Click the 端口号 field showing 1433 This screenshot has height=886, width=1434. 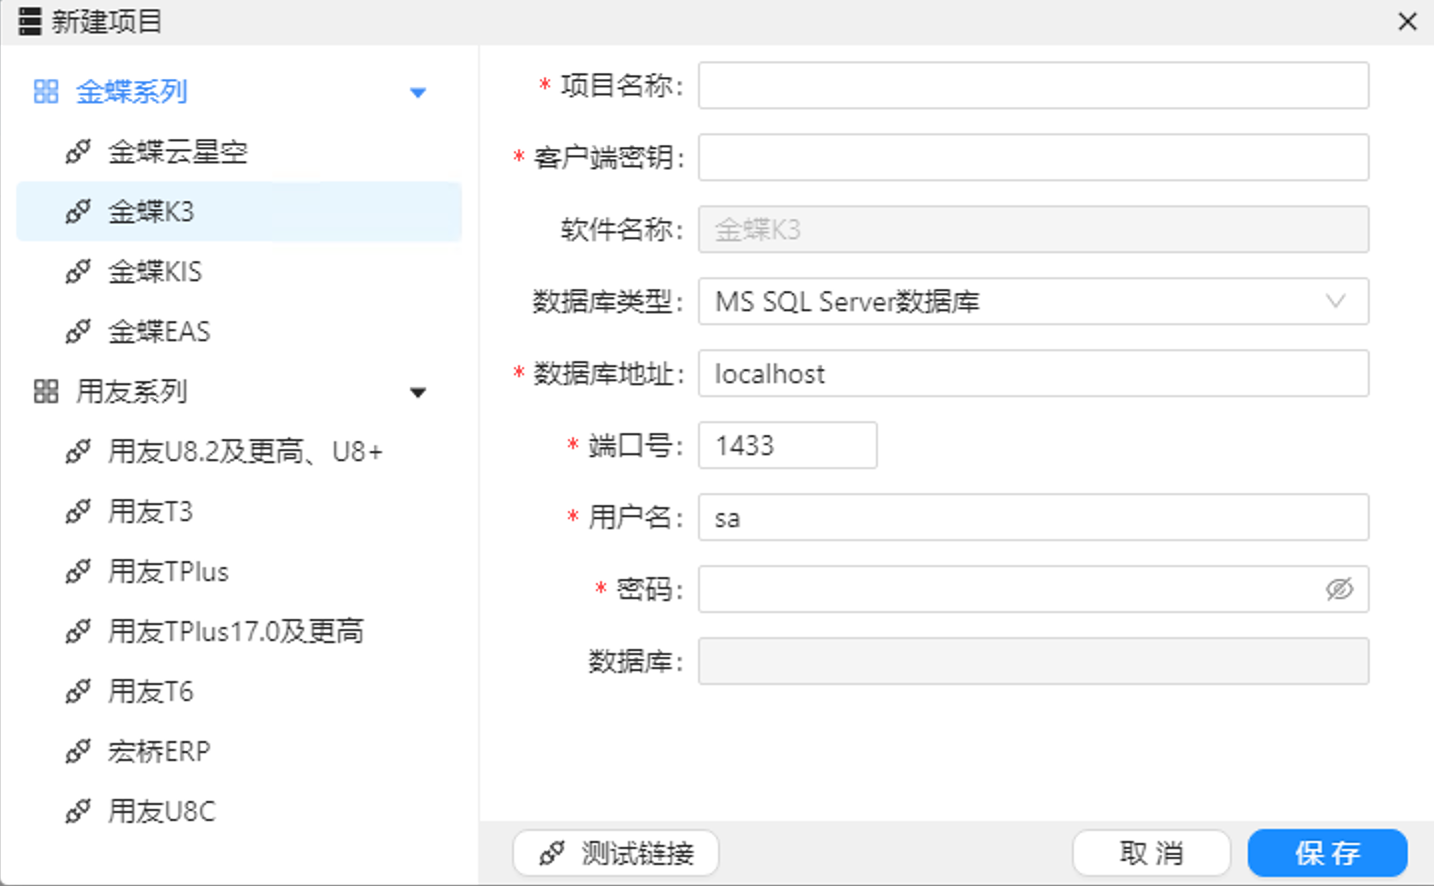787,446
